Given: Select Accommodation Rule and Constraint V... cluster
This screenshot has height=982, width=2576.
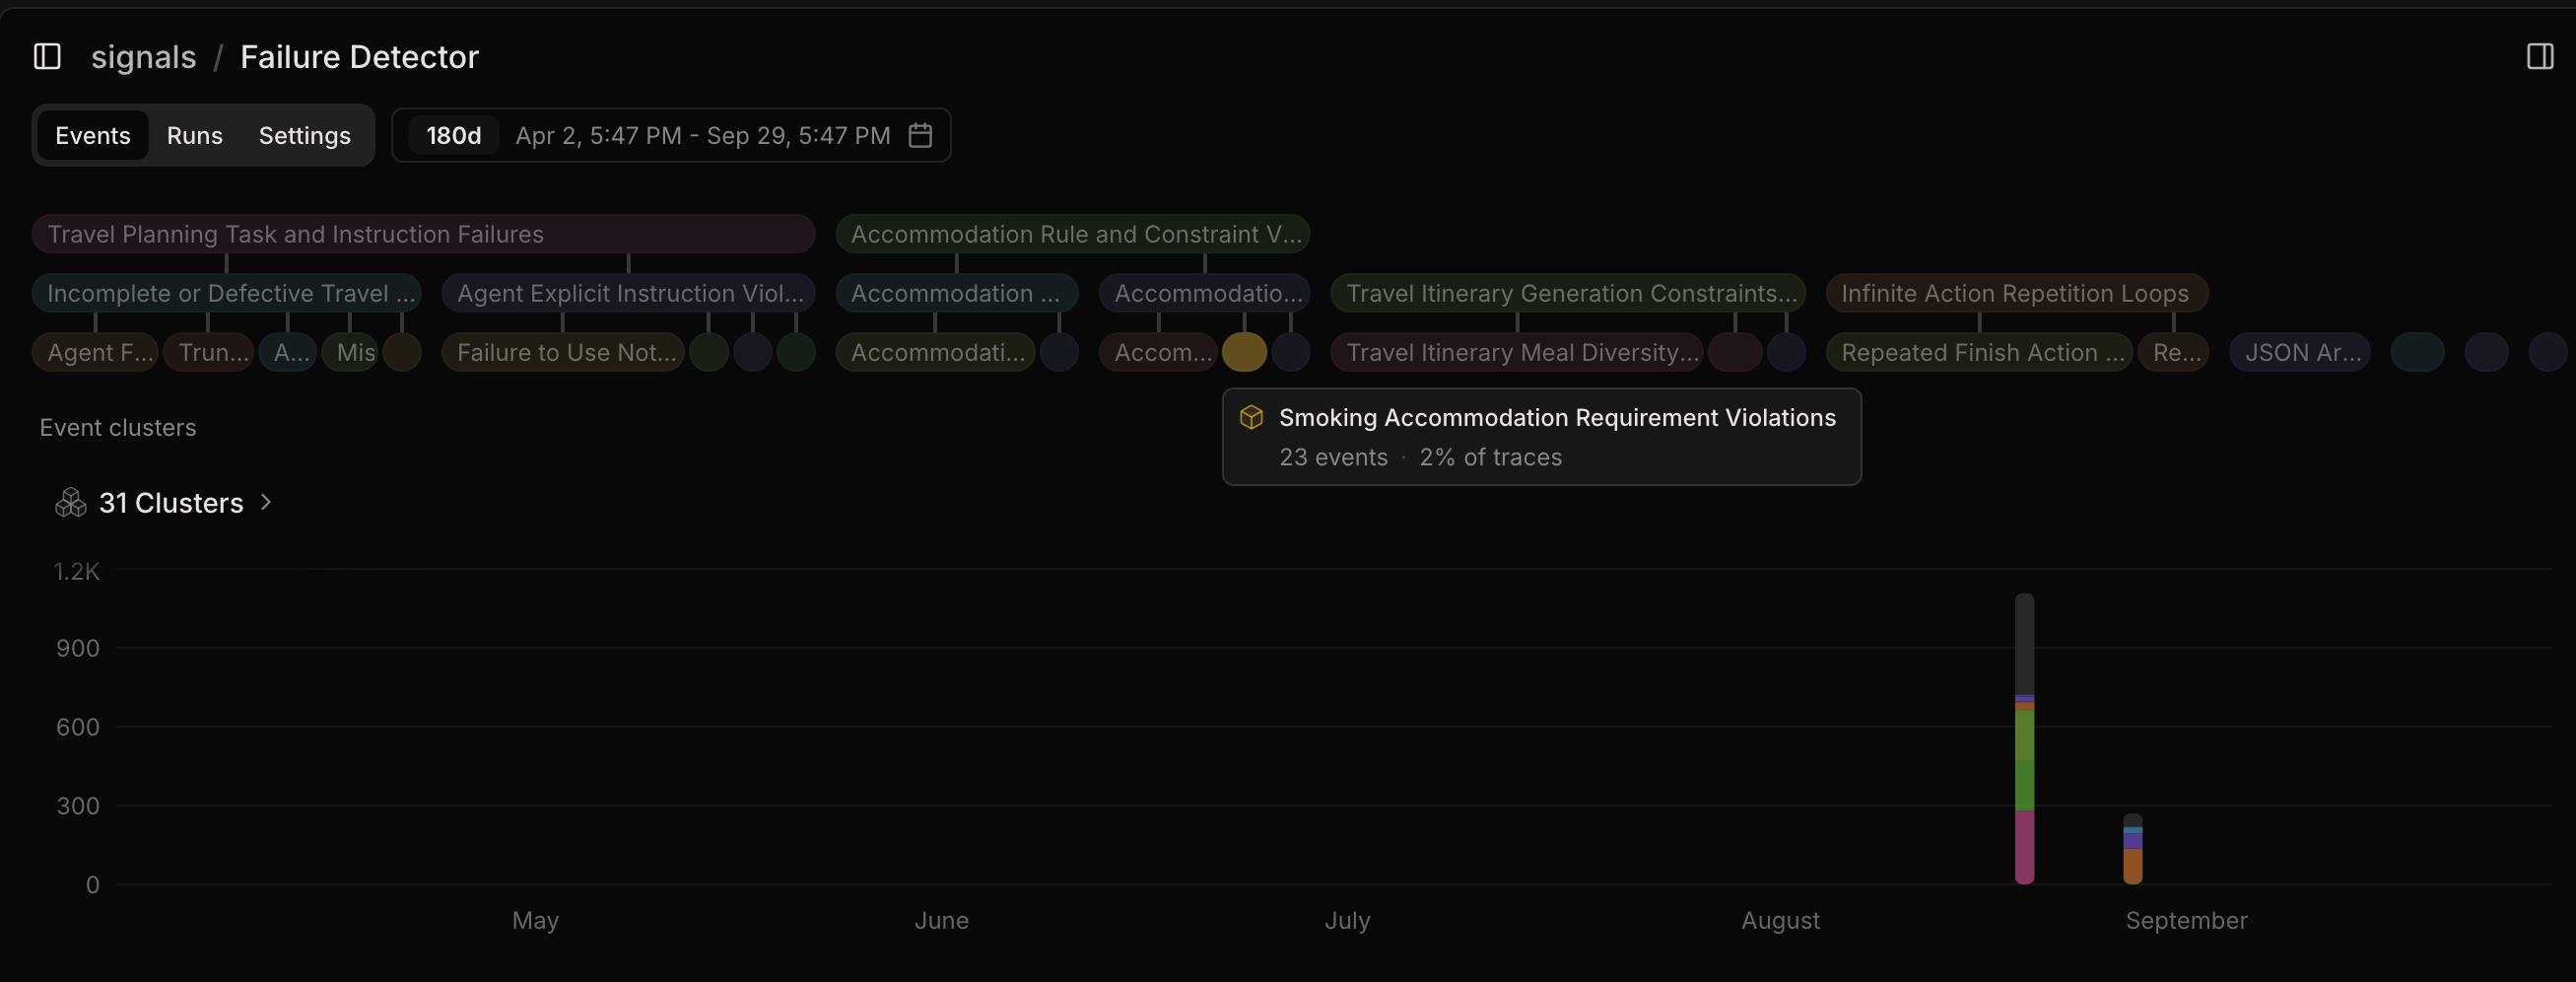Looking at the screenshot, I should 1073,234.
